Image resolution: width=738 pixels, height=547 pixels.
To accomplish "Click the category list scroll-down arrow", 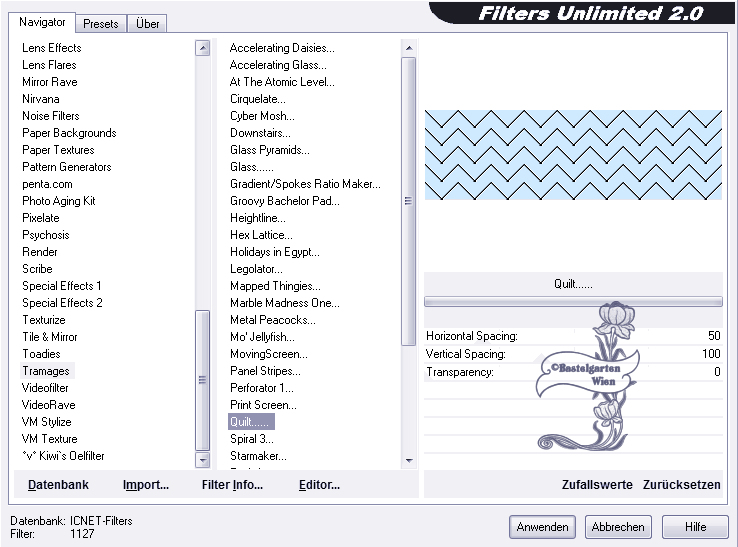I will coord(203,460).
